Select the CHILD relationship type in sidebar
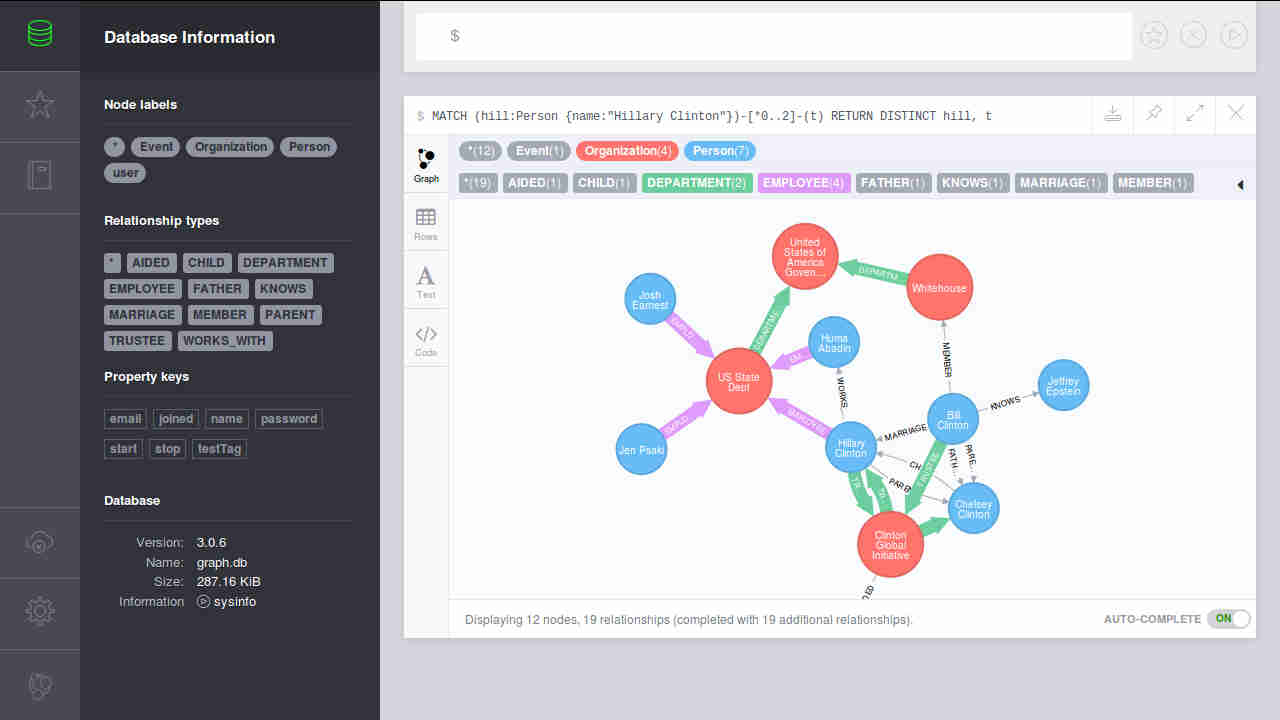Image resolution: width=1280 pixels, height=720 pixels. click(x=206, y=263)
